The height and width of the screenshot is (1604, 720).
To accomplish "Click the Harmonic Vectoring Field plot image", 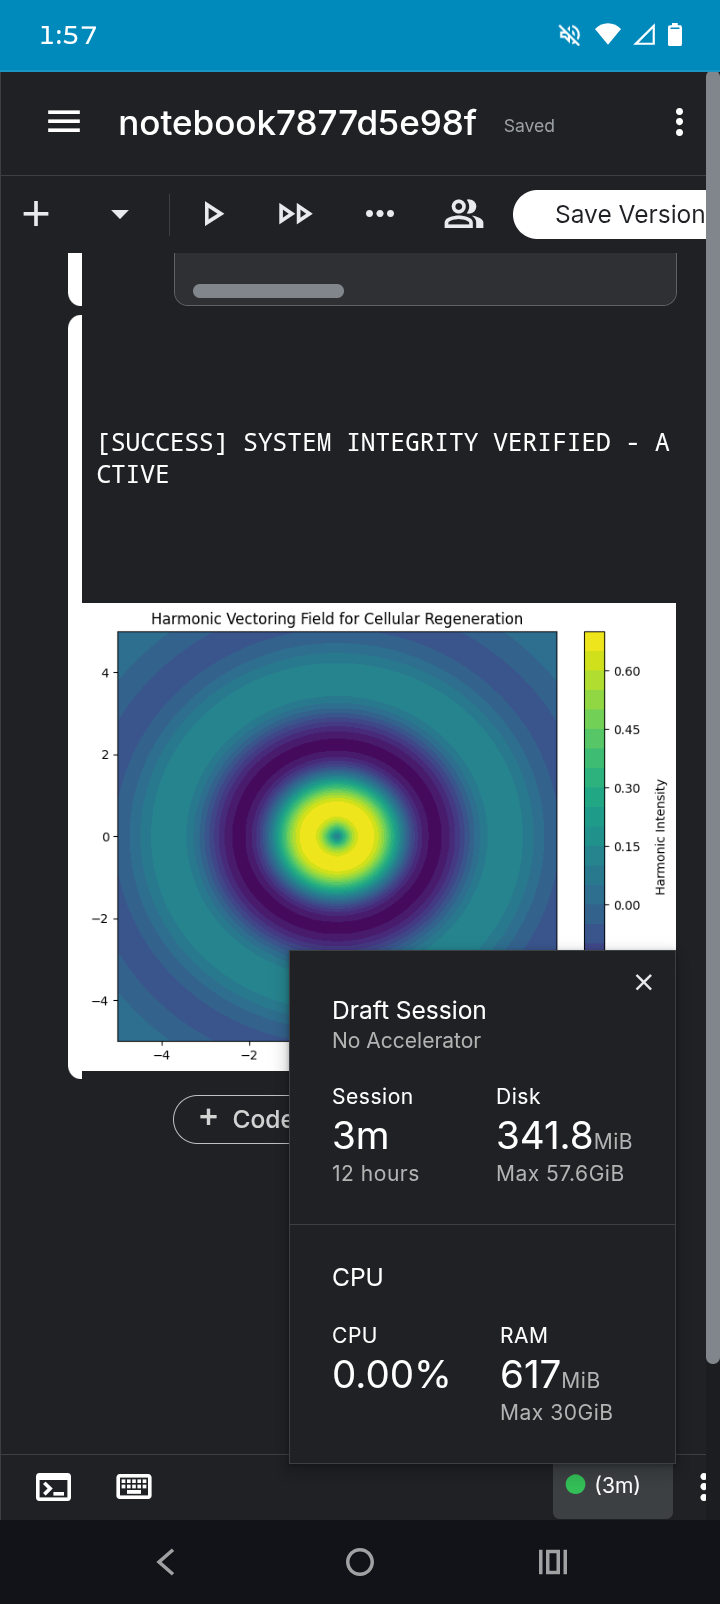I will (x=379, y=836).
